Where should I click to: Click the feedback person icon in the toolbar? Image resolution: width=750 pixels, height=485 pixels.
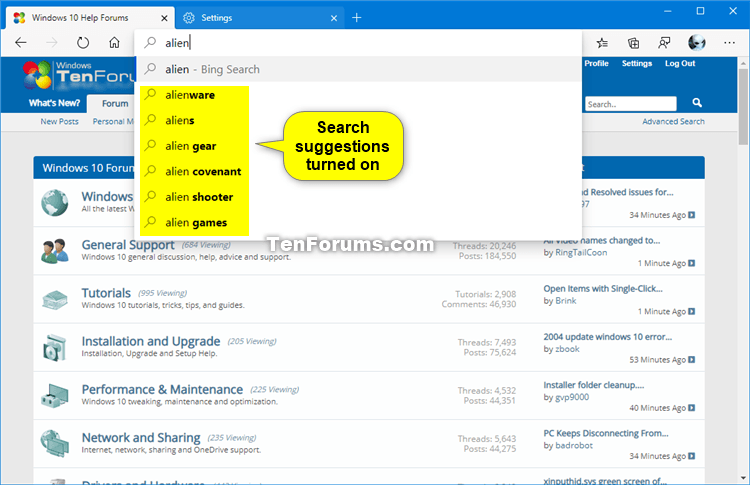(664, 43)
